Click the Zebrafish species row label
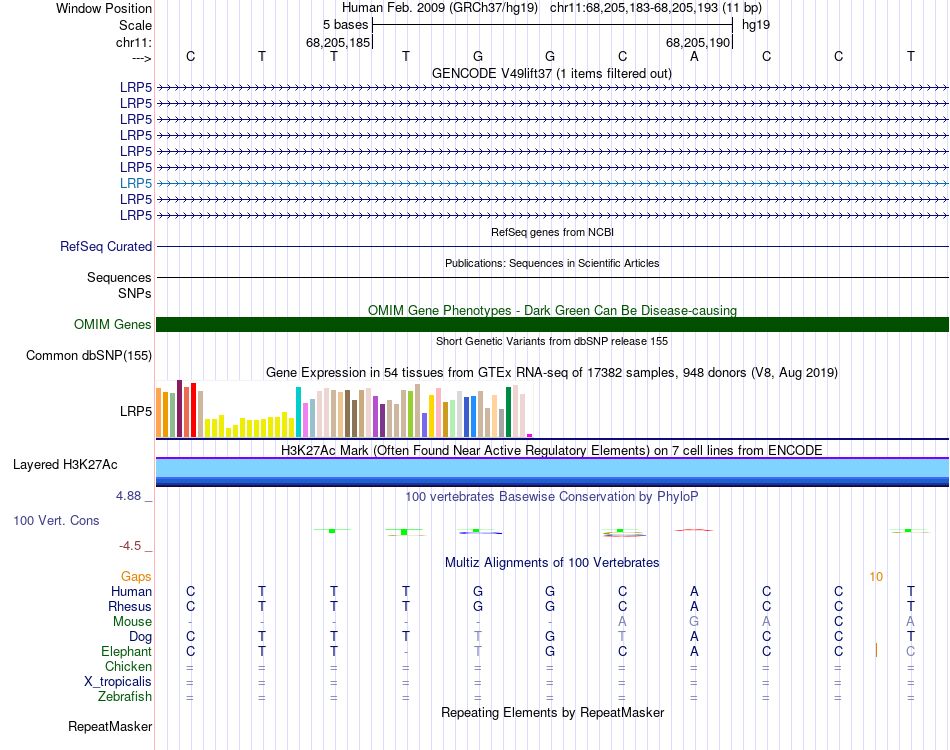Screen dimensions: 950x750 [125, 697]
